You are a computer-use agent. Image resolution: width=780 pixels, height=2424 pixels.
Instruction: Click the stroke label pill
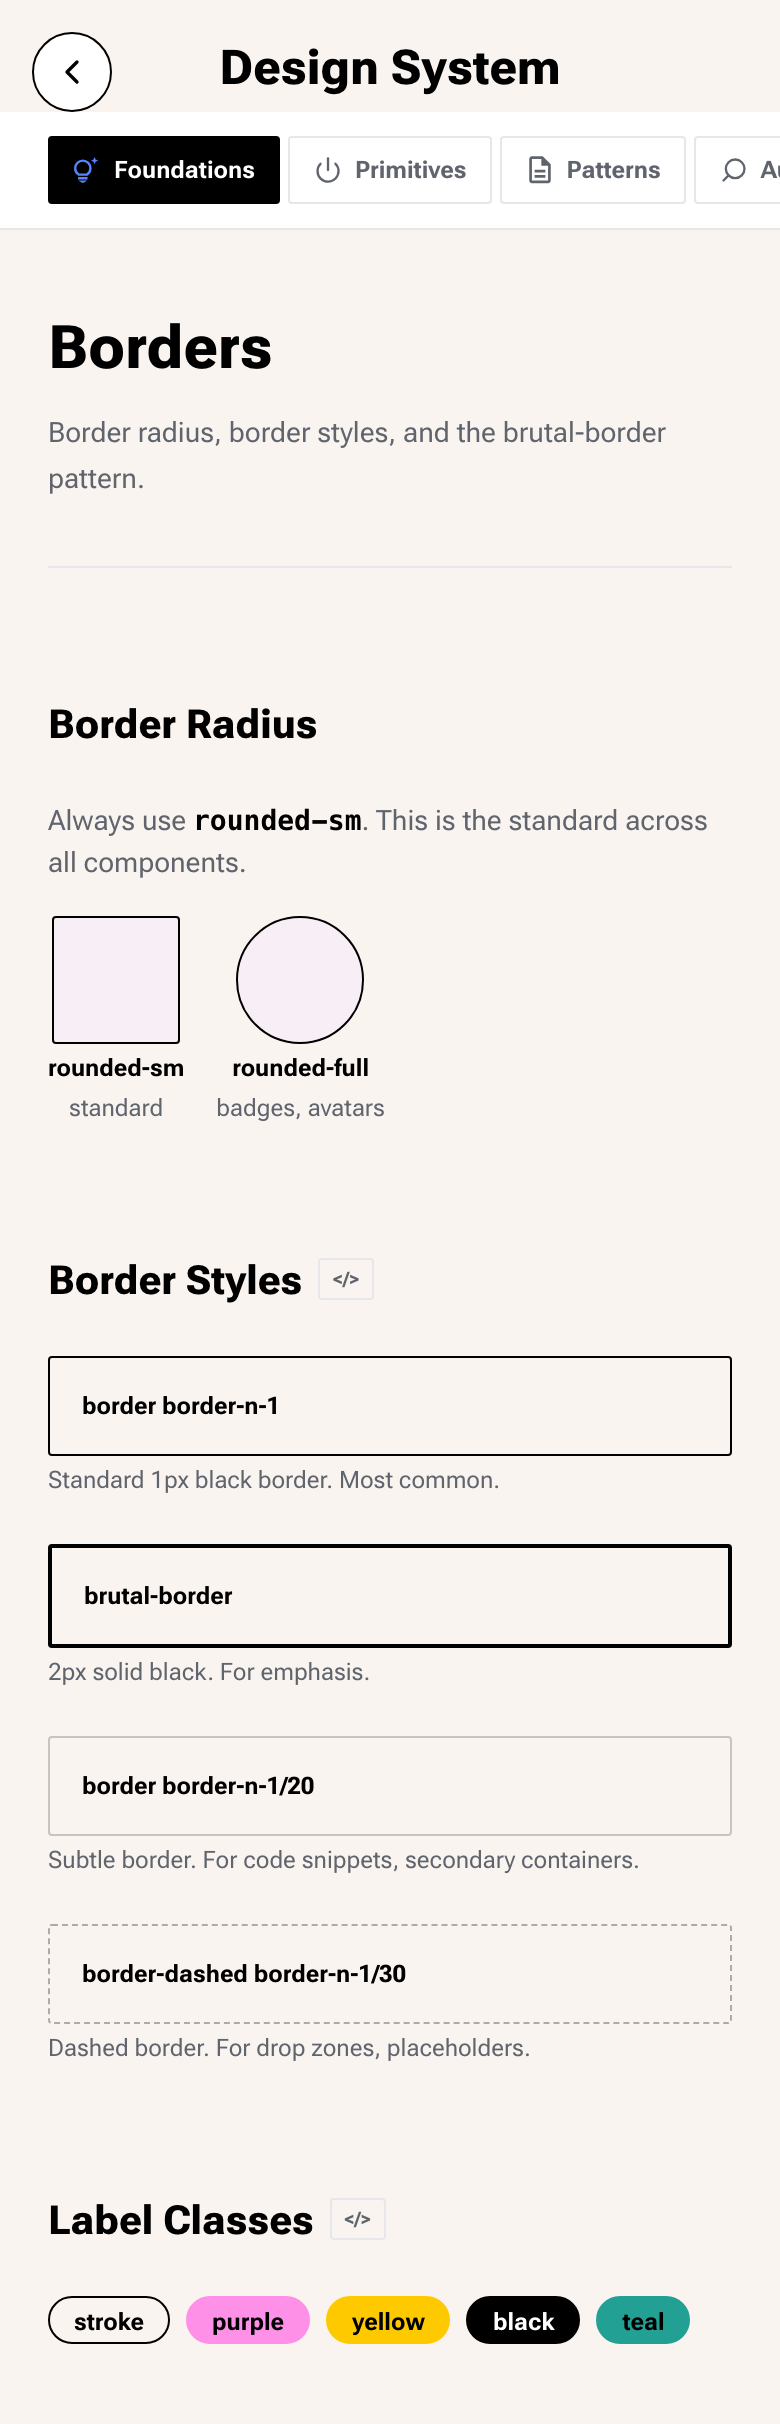coord(109,2320)
